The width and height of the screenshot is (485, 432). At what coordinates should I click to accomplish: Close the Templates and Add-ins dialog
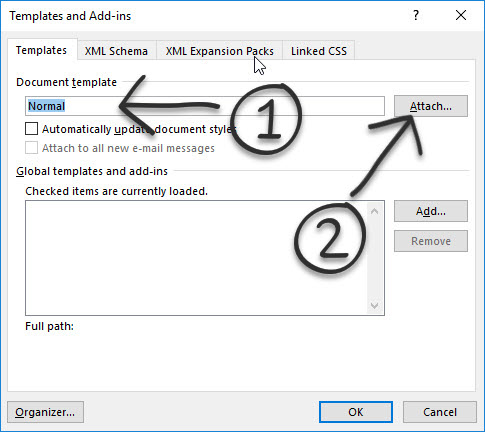coord(461,15)
